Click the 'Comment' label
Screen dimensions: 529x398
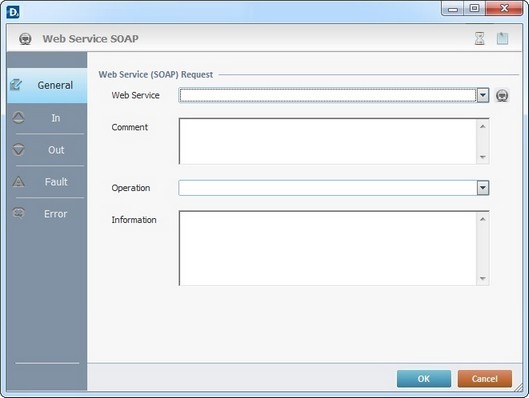click(x=130, y=127)
